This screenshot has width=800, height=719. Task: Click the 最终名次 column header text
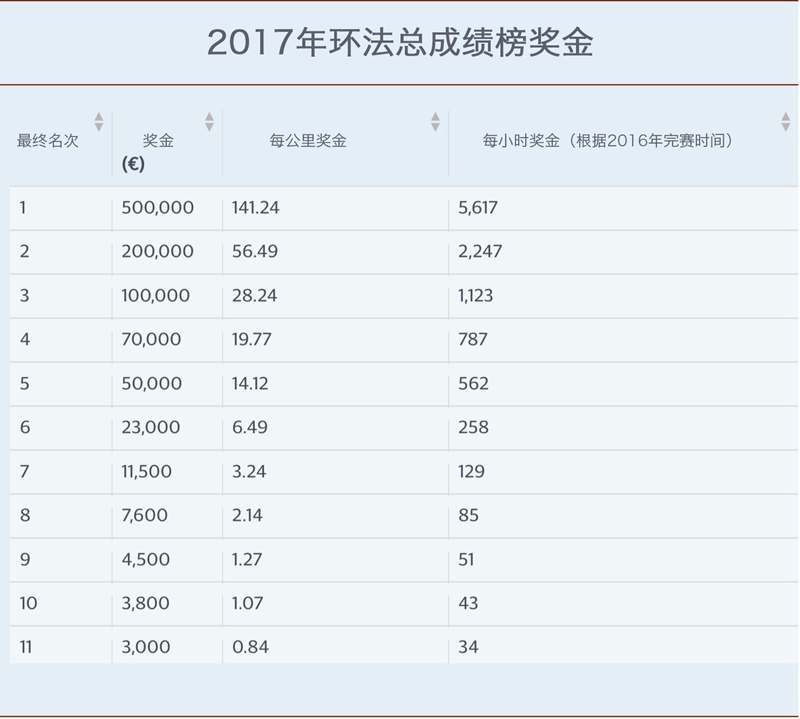point(48,141)
